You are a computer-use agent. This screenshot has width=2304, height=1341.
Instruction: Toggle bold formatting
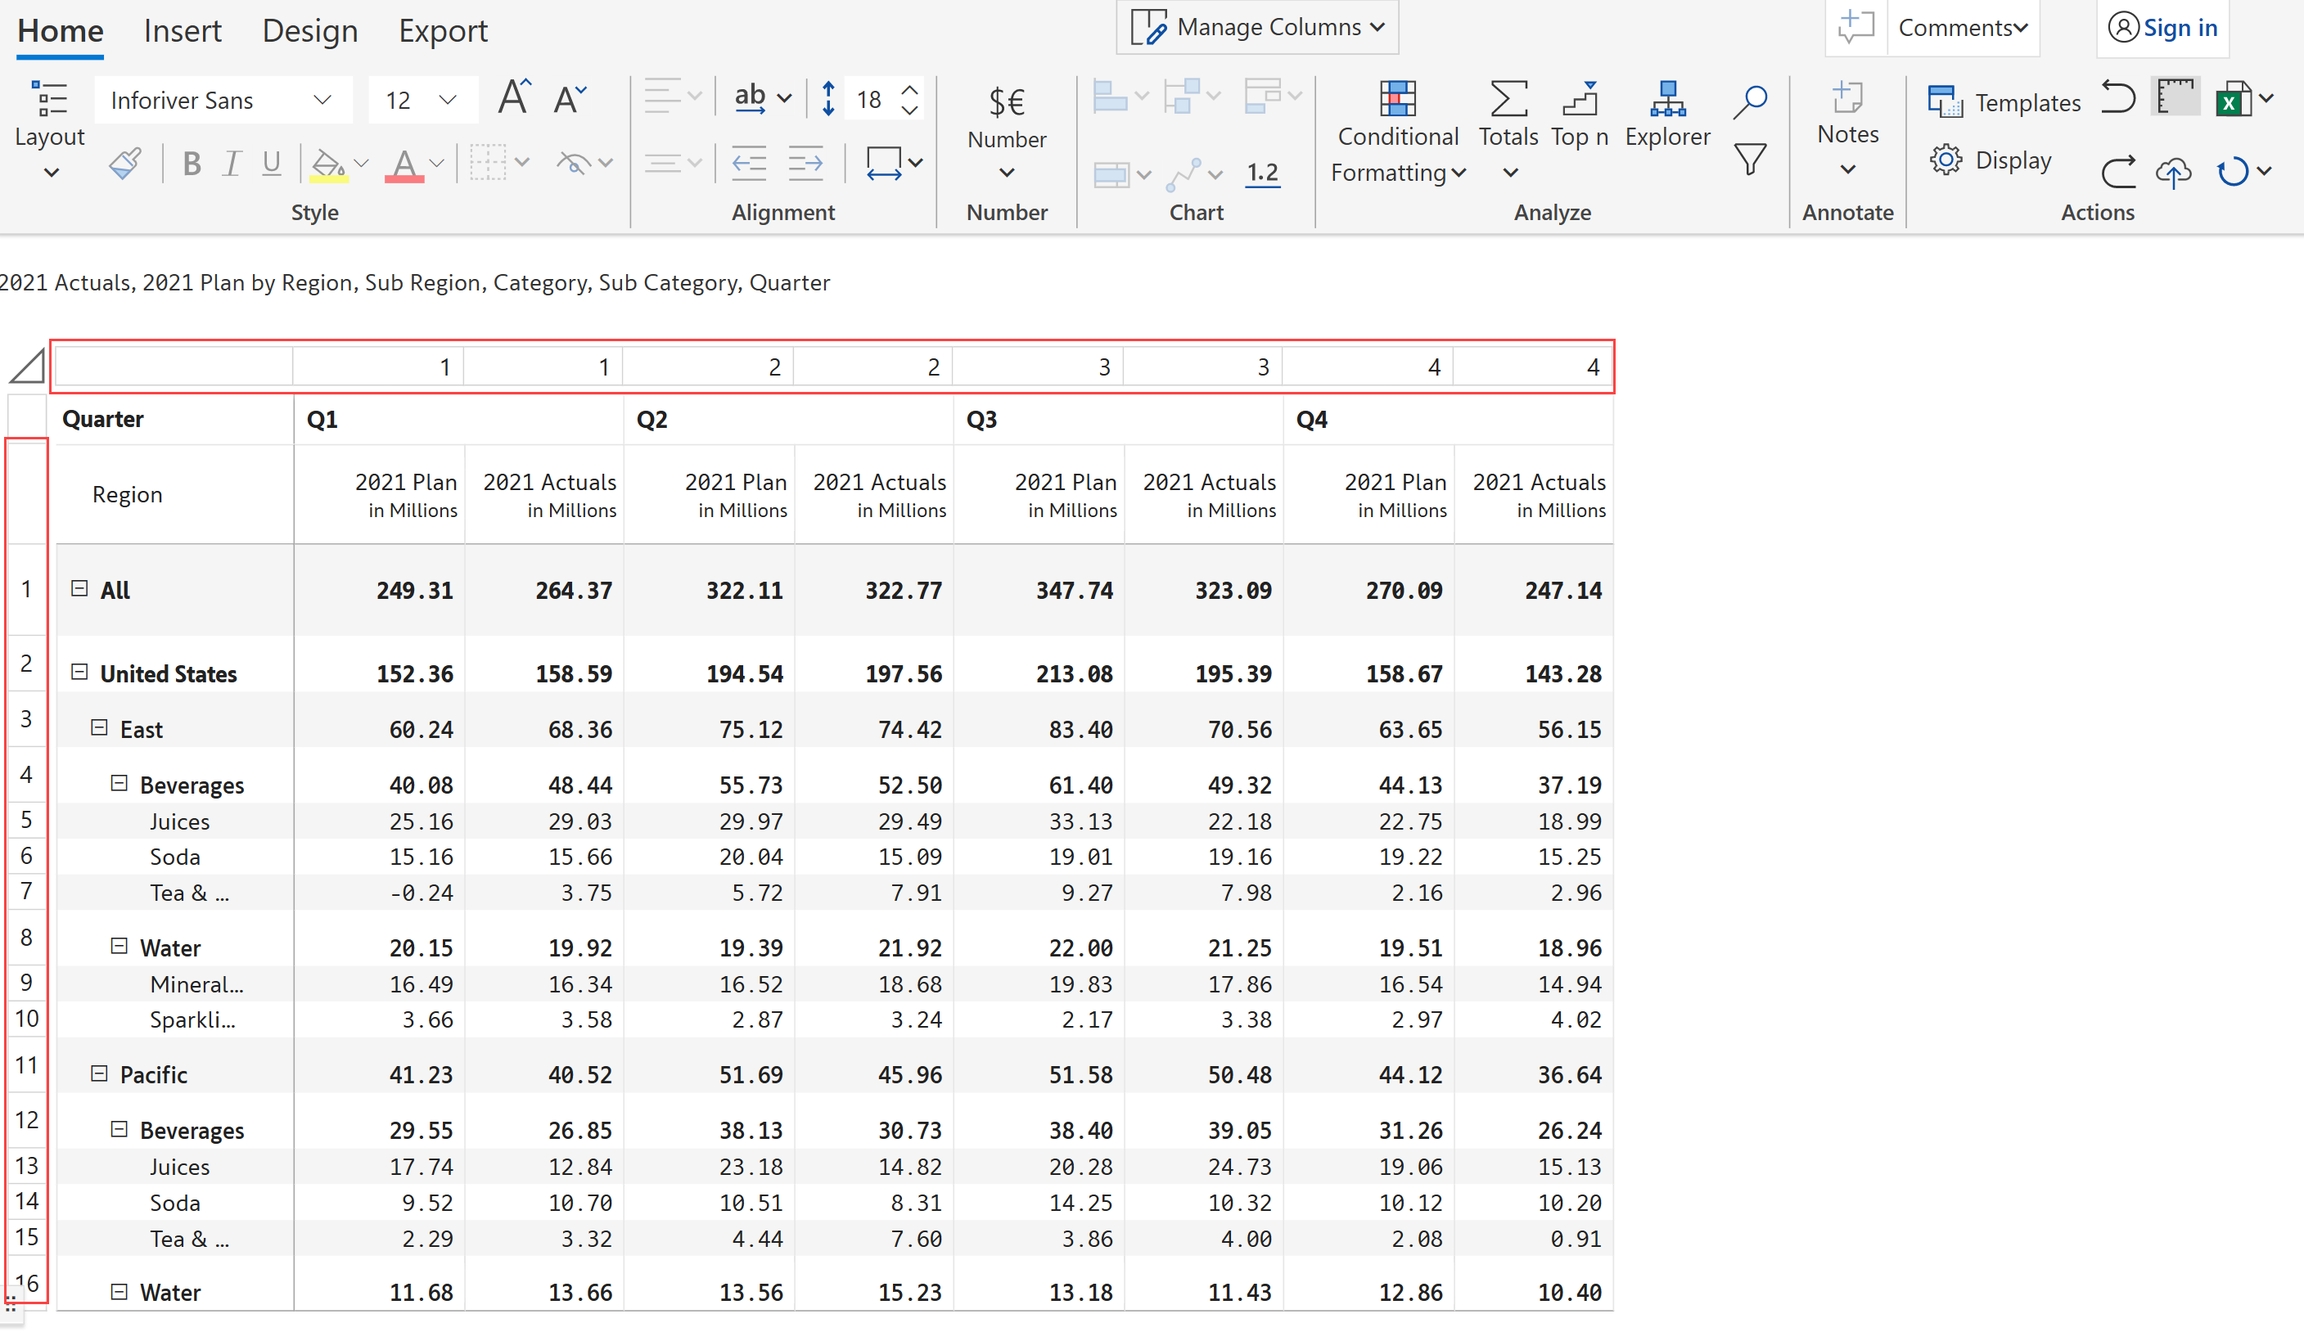191,163
